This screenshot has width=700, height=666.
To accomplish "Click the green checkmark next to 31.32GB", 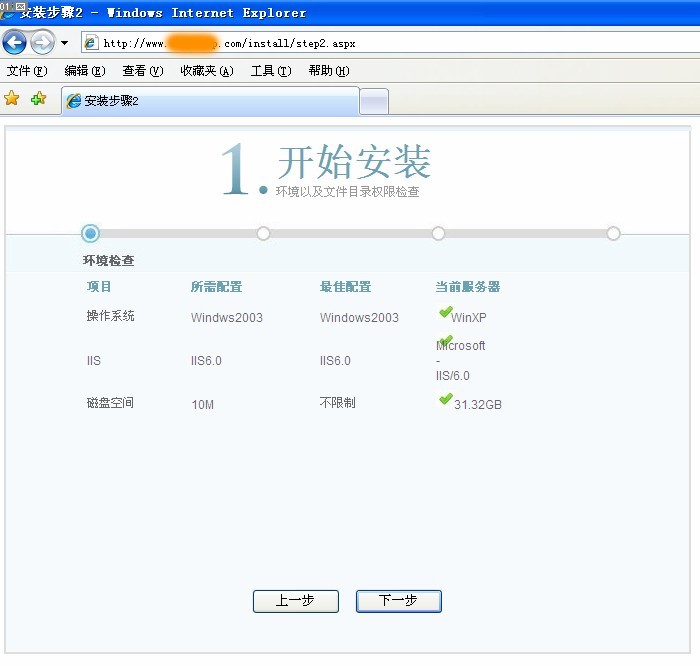I will (x=446, y=399).
